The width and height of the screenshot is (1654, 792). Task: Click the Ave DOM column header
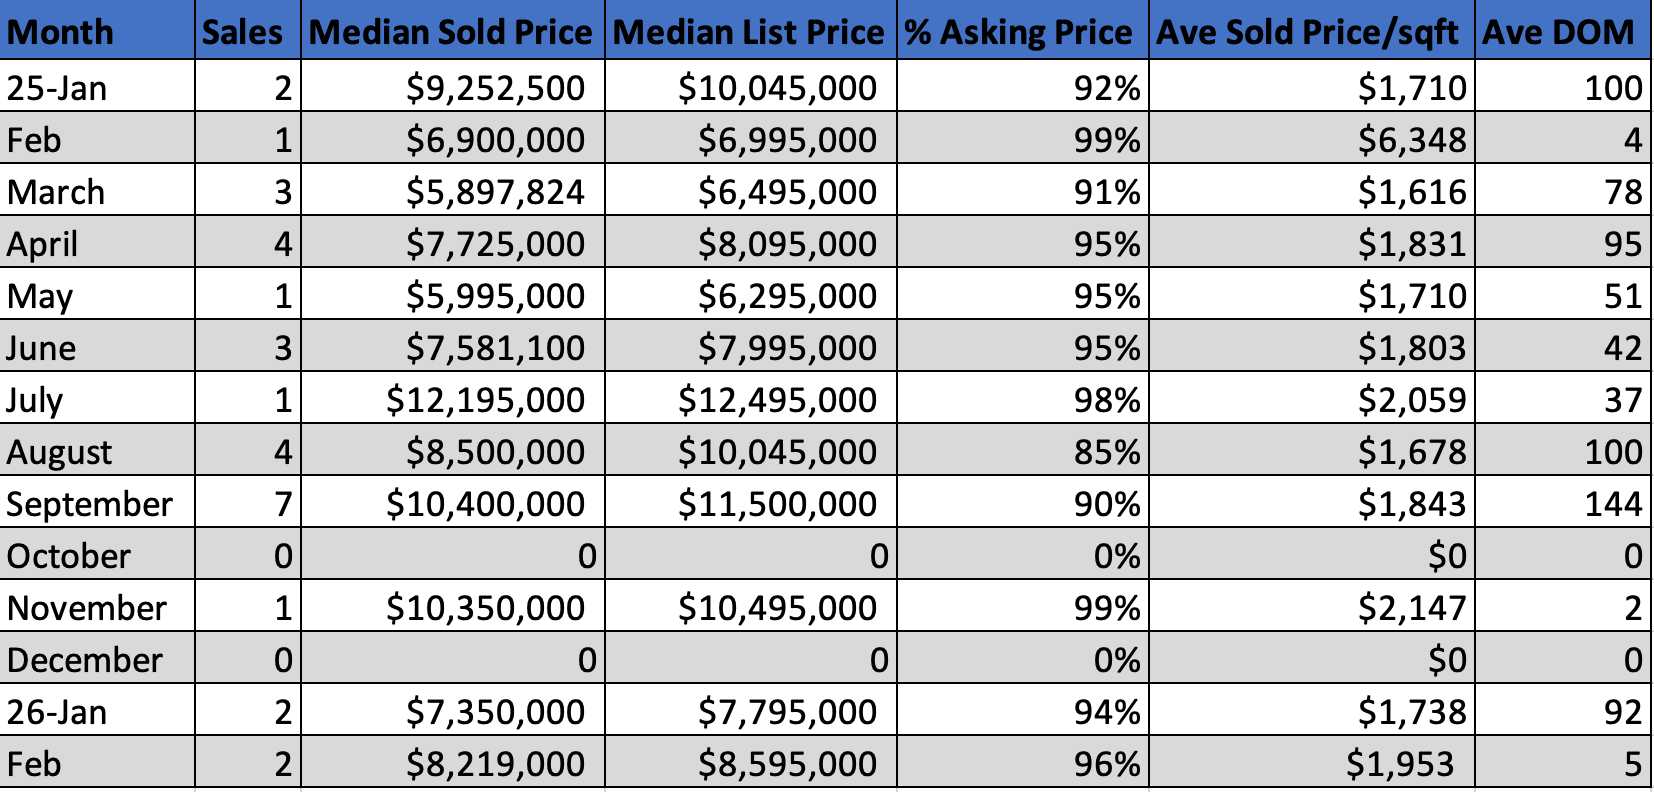click(1558, 32)
